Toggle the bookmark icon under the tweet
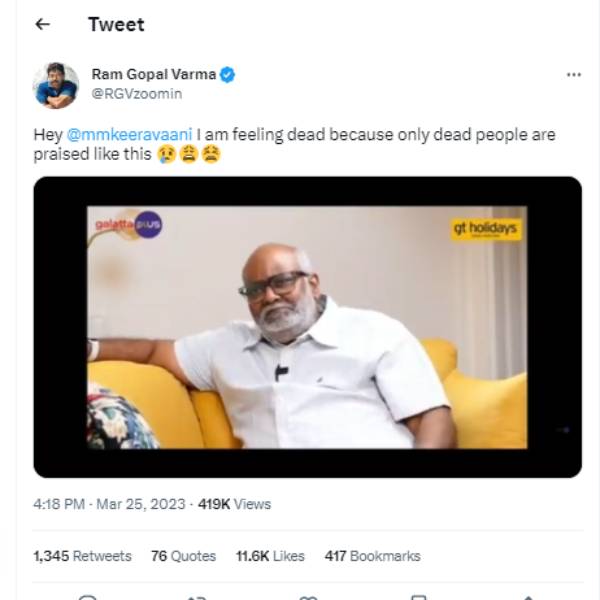Screen dimensions: 600x600 pos(418,596)
